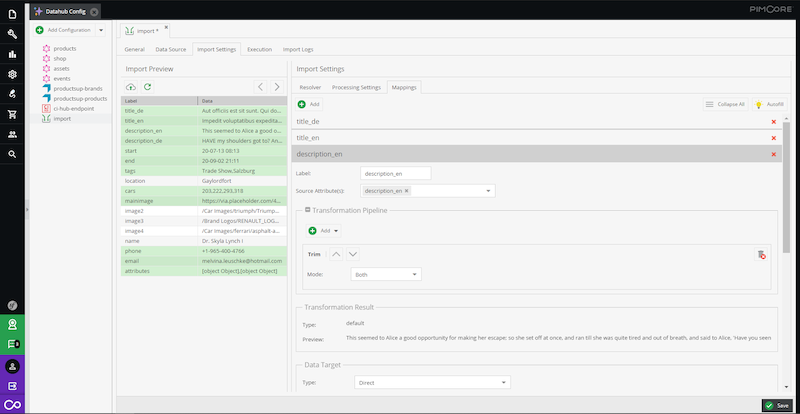This screenshot has width=800, height=414.
Task: Click the location row 'Gaylordfort'
Action: (204, 181)
